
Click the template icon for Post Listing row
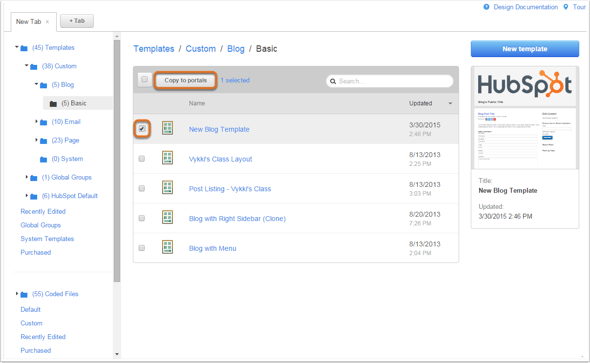167,187
